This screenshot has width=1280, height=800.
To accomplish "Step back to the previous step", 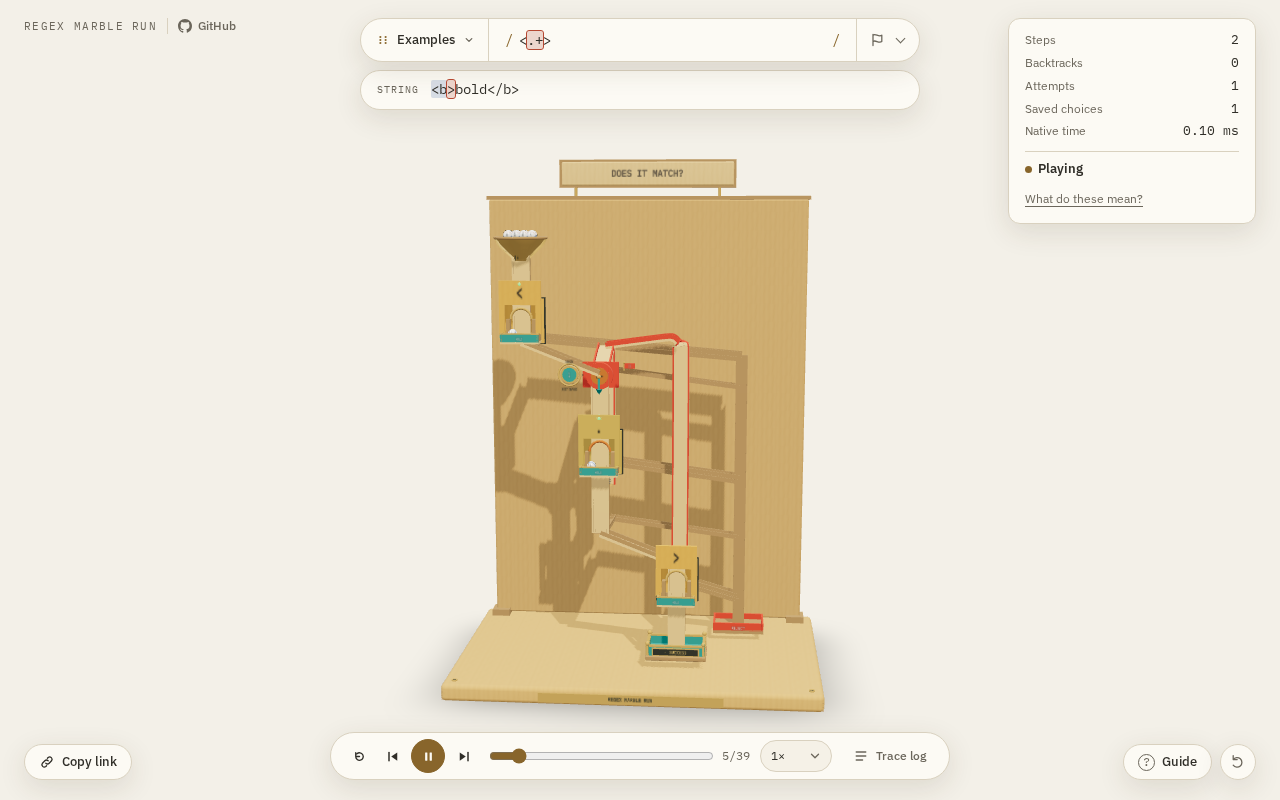I will pos(393,756).
